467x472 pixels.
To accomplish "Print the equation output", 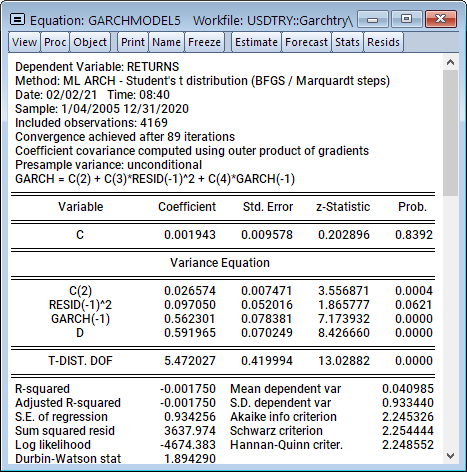I will tap(133, 42).
